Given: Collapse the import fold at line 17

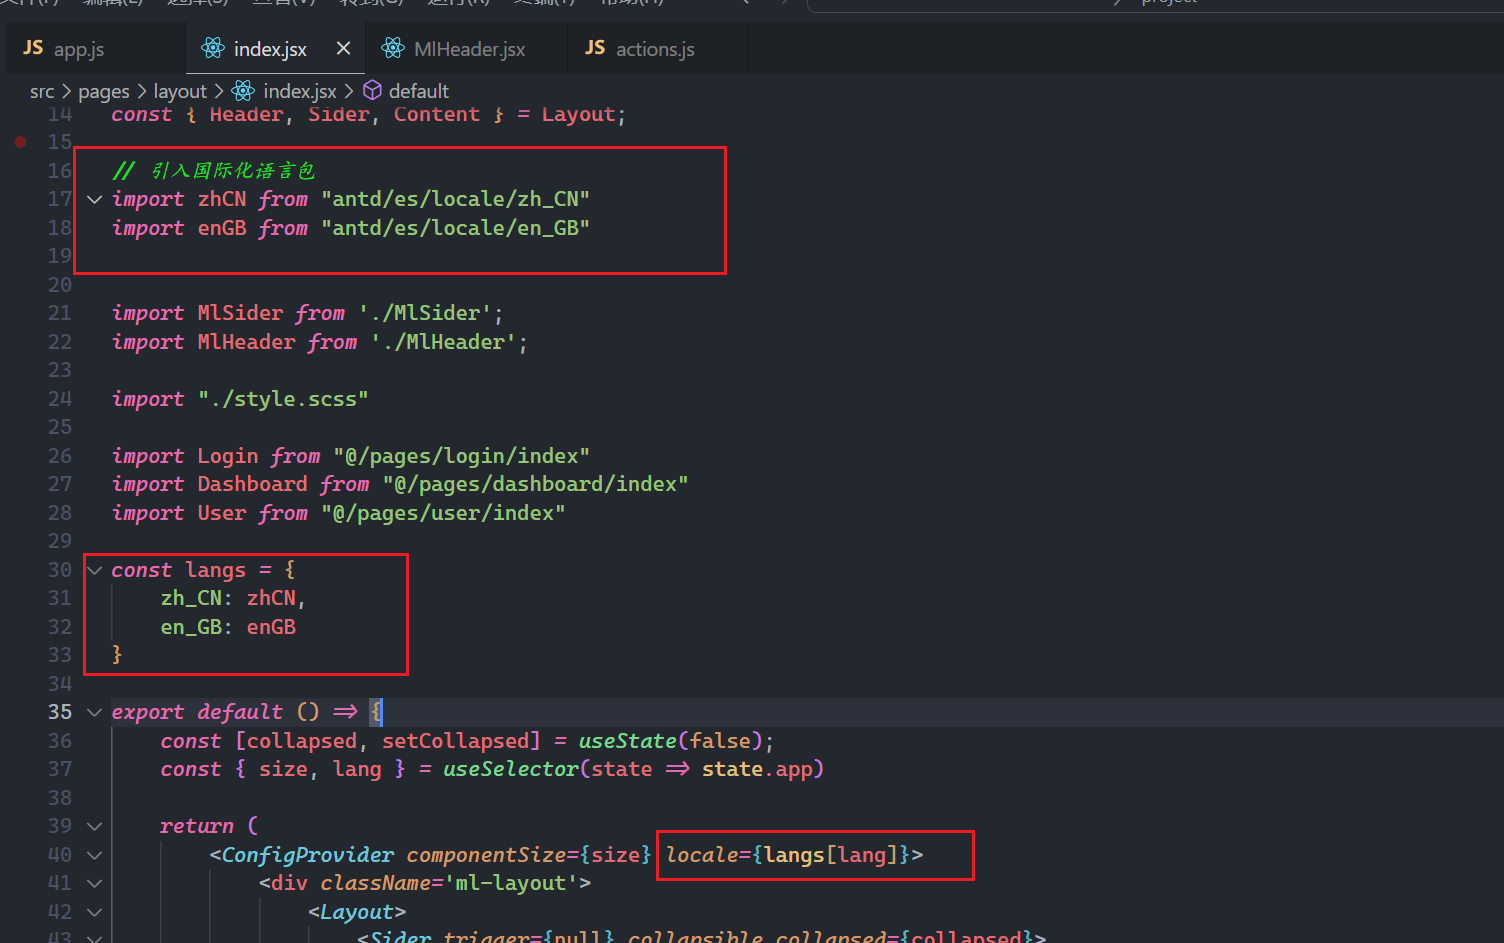Looking at the screenshot, I should tap(94, 199).
